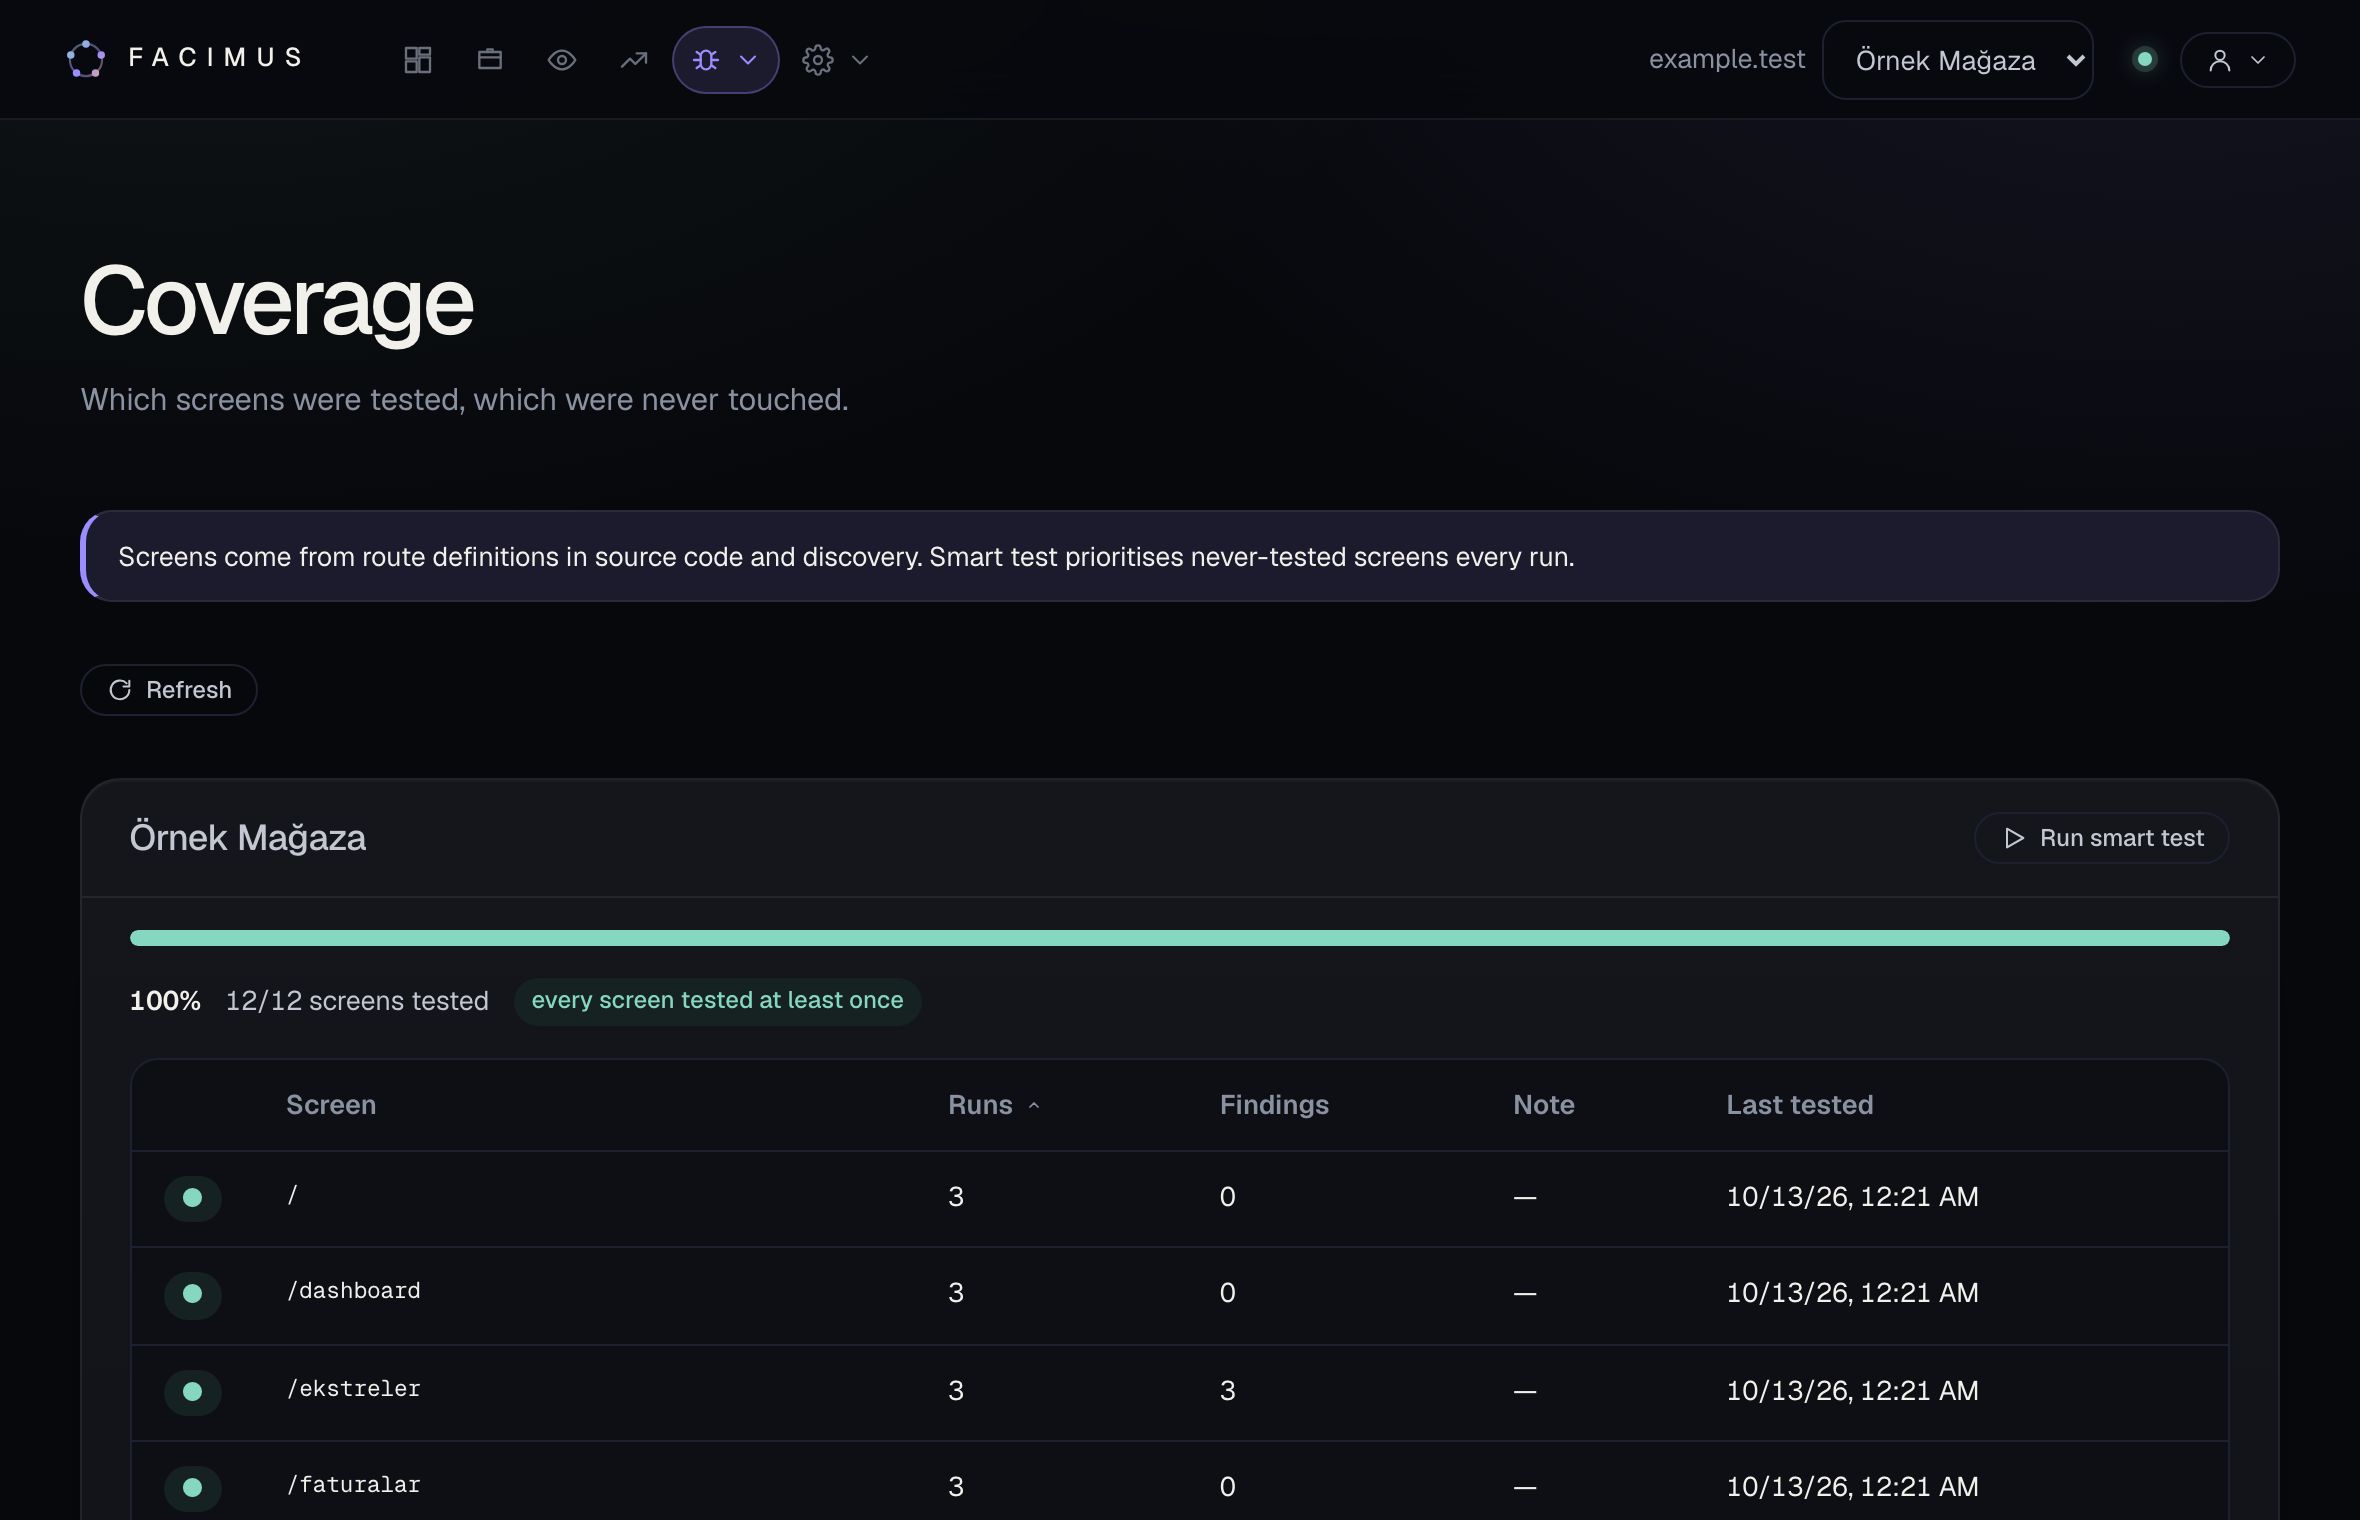Click findings count 3 in /ekstreler row
This screenshot has width=2360, height=1520.
1228,1391
